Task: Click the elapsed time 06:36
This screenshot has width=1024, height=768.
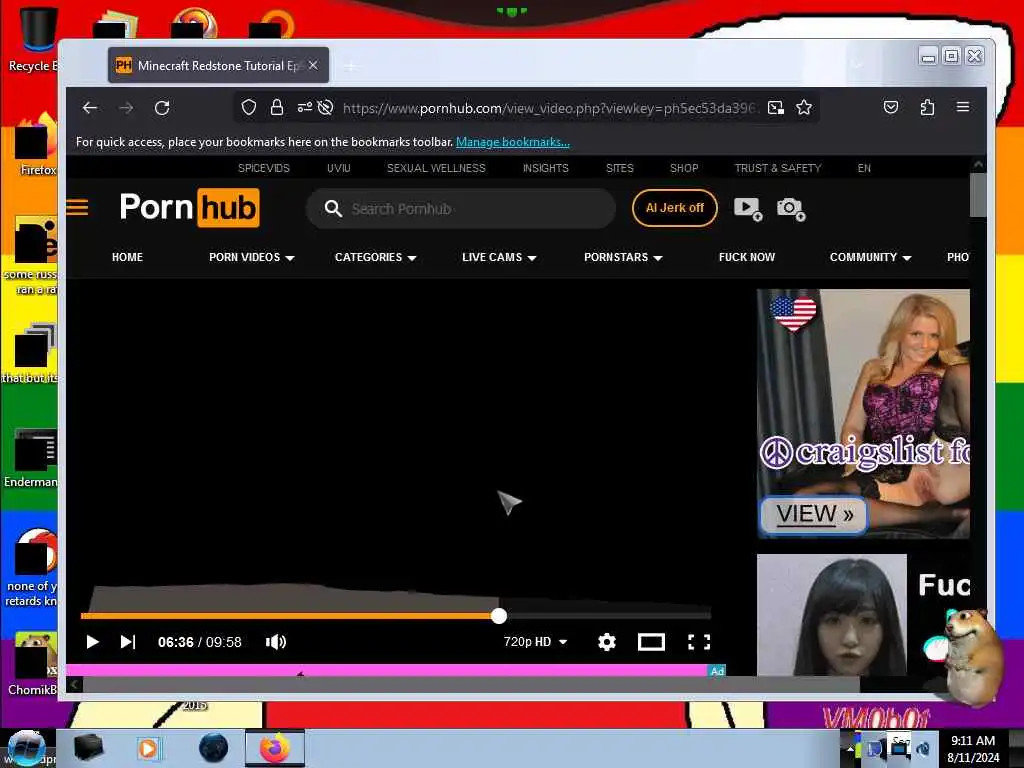Action: click(176, 642)
